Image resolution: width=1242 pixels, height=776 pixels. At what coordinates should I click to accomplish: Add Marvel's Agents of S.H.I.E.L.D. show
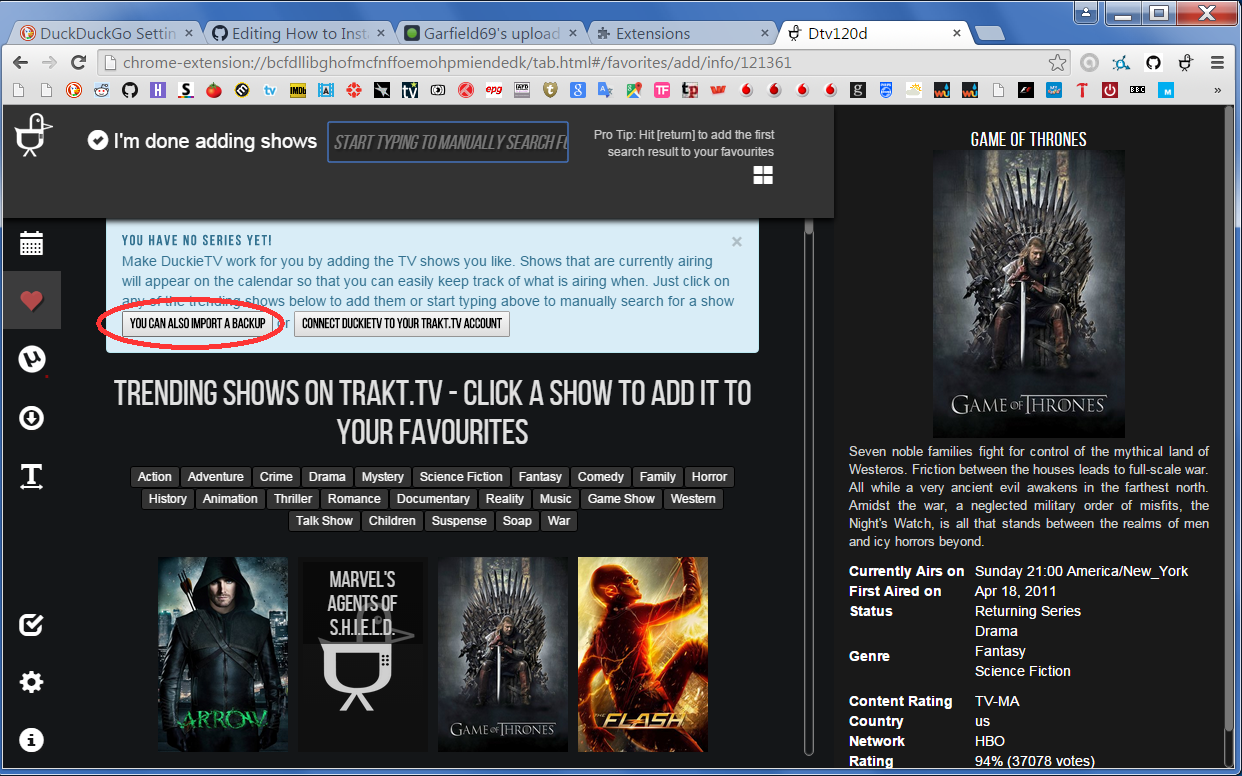click(363, 655)
